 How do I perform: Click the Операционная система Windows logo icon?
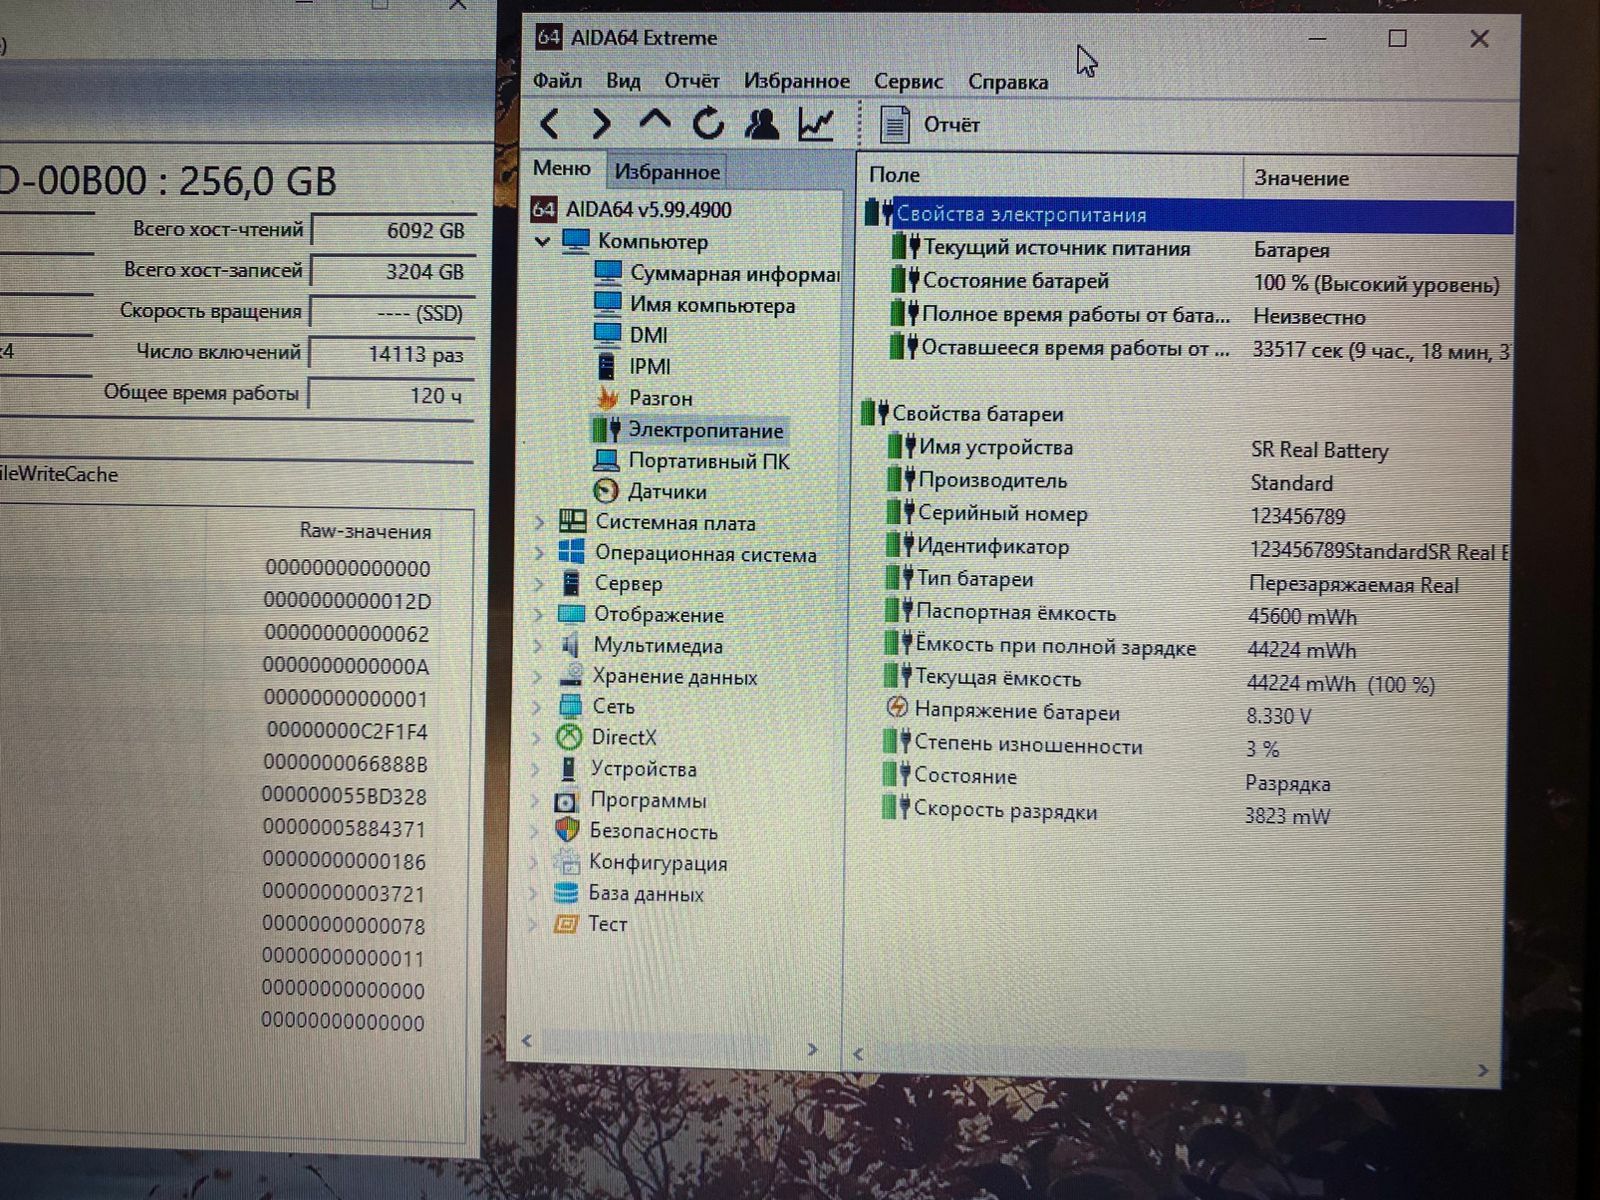[571, 553]
